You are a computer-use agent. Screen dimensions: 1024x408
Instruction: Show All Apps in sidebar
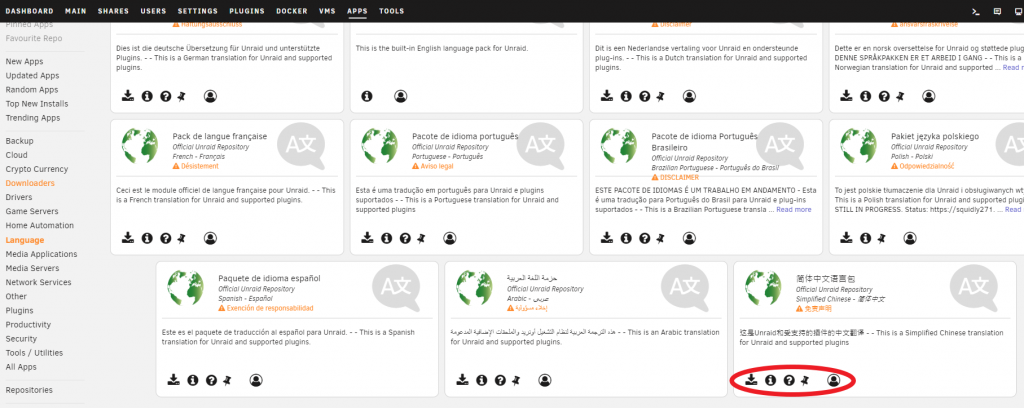pos(21,367)
